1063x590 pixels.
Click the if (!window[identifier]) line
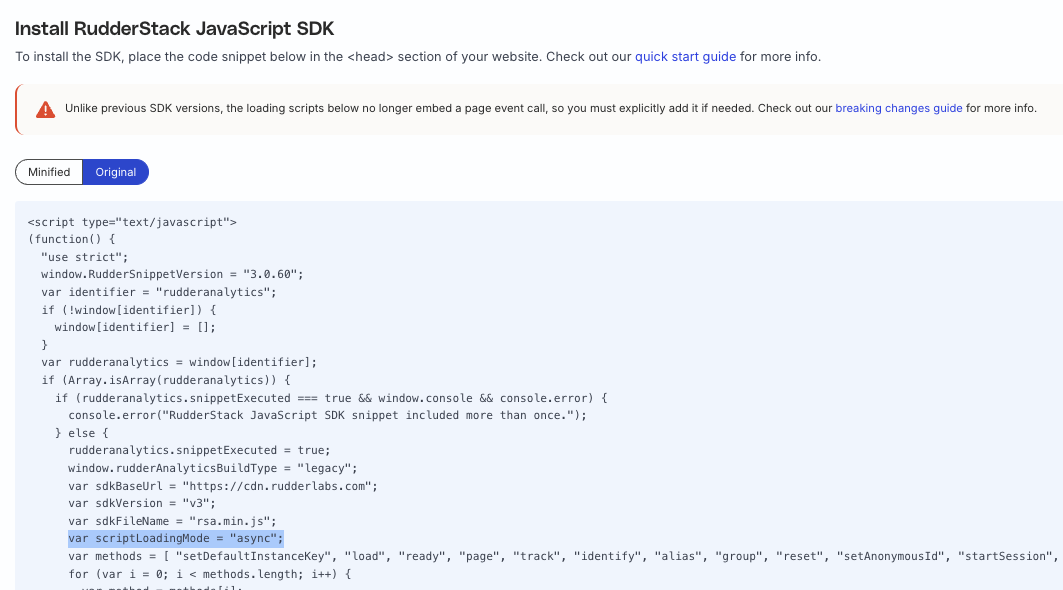pos(129,310)
